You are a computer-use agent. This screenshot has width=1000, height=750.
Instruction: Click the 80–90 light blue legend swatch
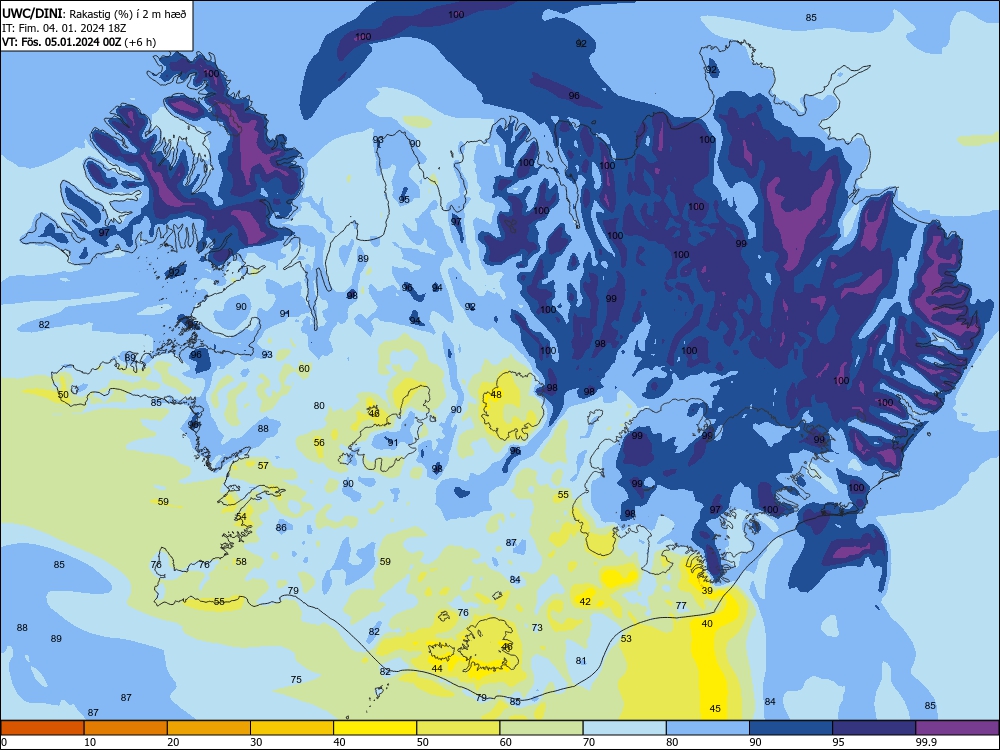click(708, 728)
